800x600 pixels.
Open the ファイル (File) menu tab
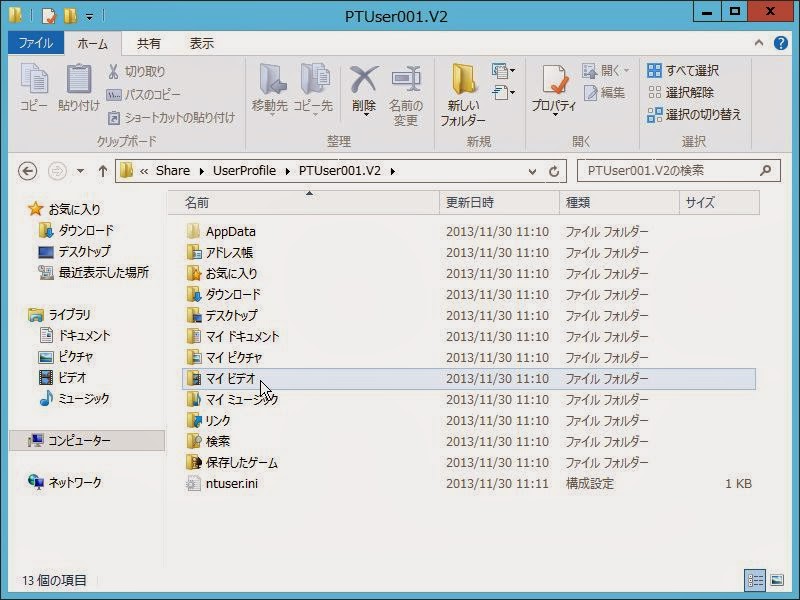(36, 43)
